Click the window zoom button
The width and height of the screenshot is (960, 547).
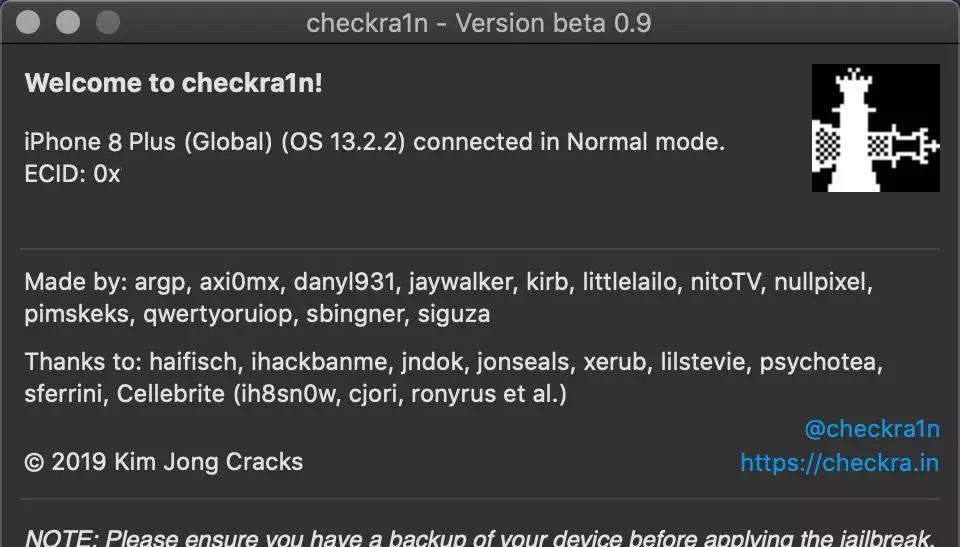(x=108, y=23)
